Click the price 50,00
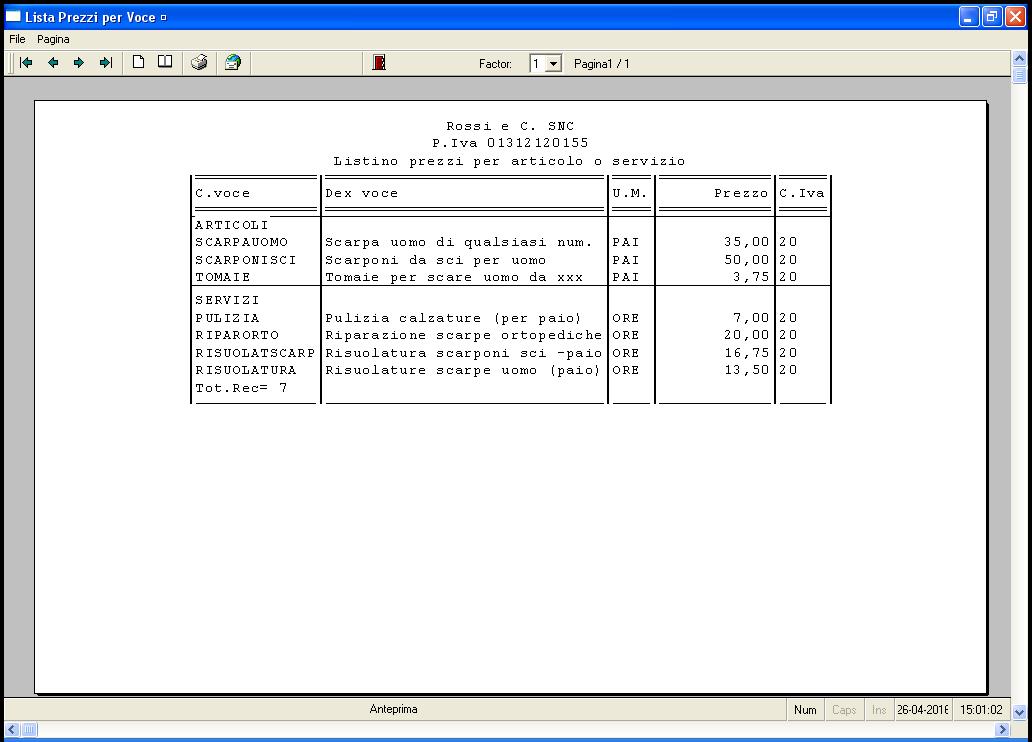This screenshot has width=1032, height=742. click(x=746, y=260)
